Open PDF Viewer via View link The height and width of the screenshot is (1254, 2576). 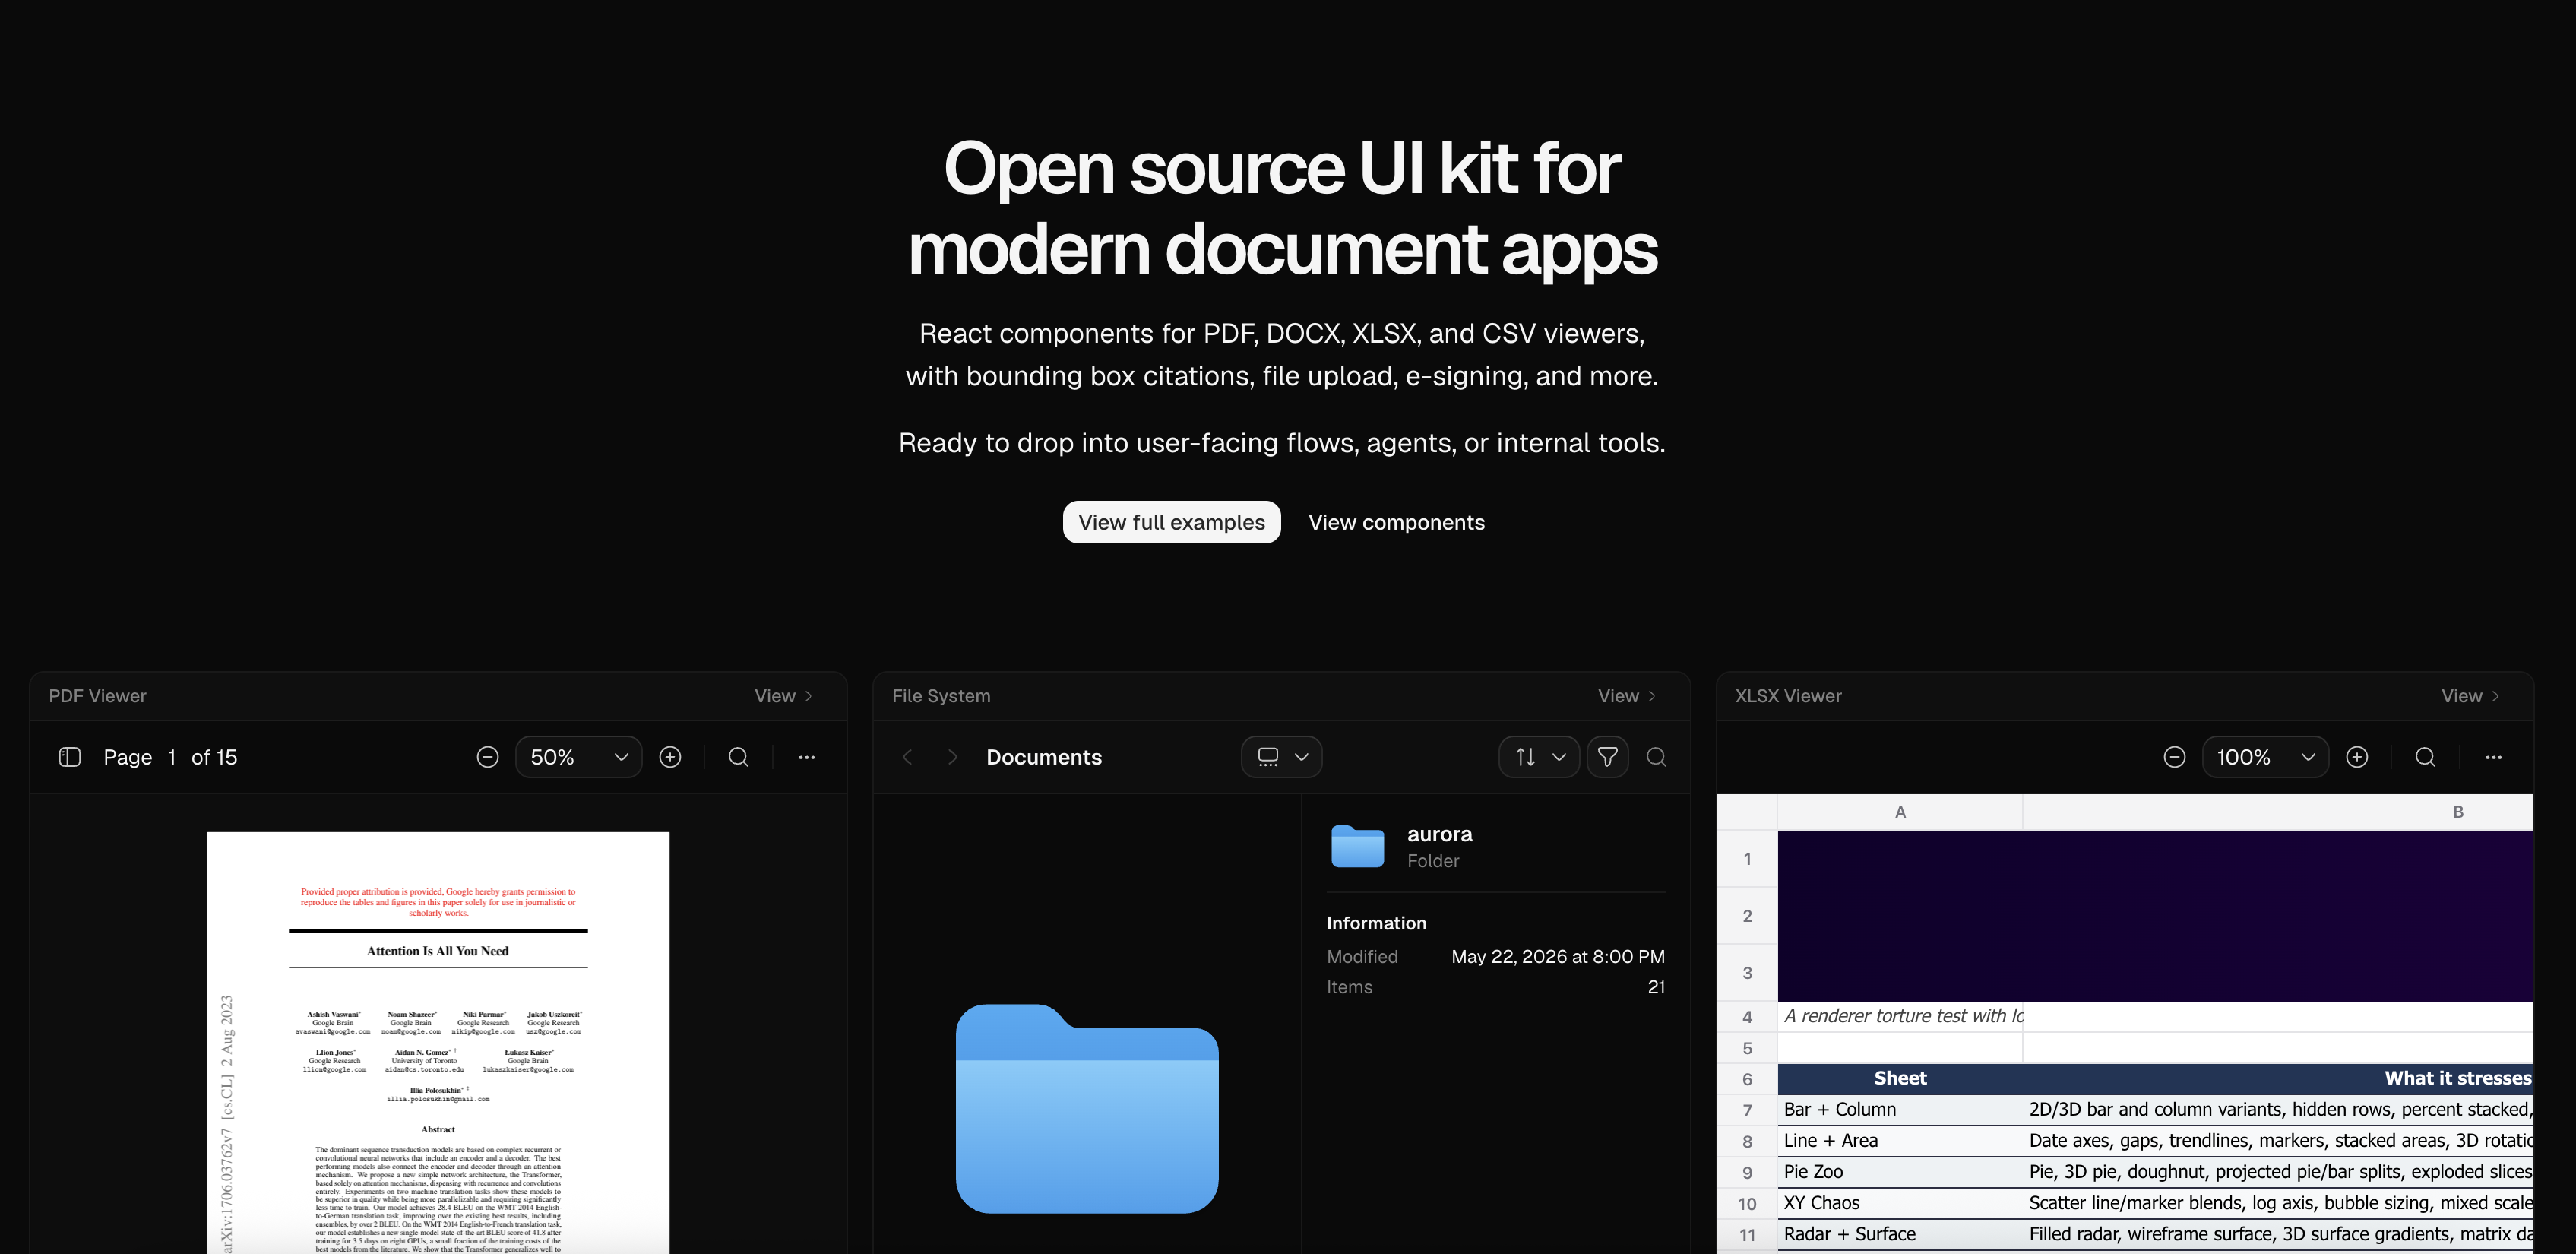(784, 696)
